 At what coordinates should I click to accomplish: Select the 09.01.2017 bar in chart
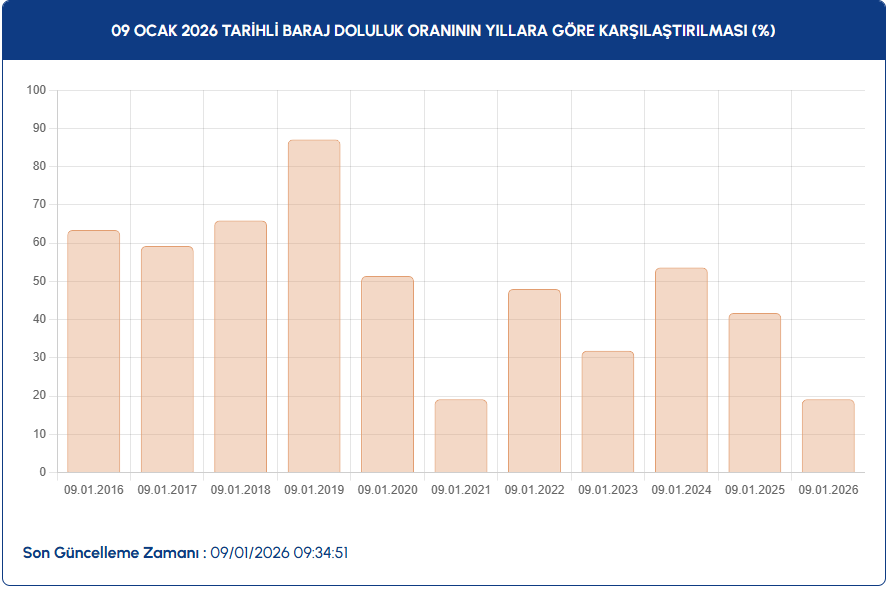click(x=167, y=359)
